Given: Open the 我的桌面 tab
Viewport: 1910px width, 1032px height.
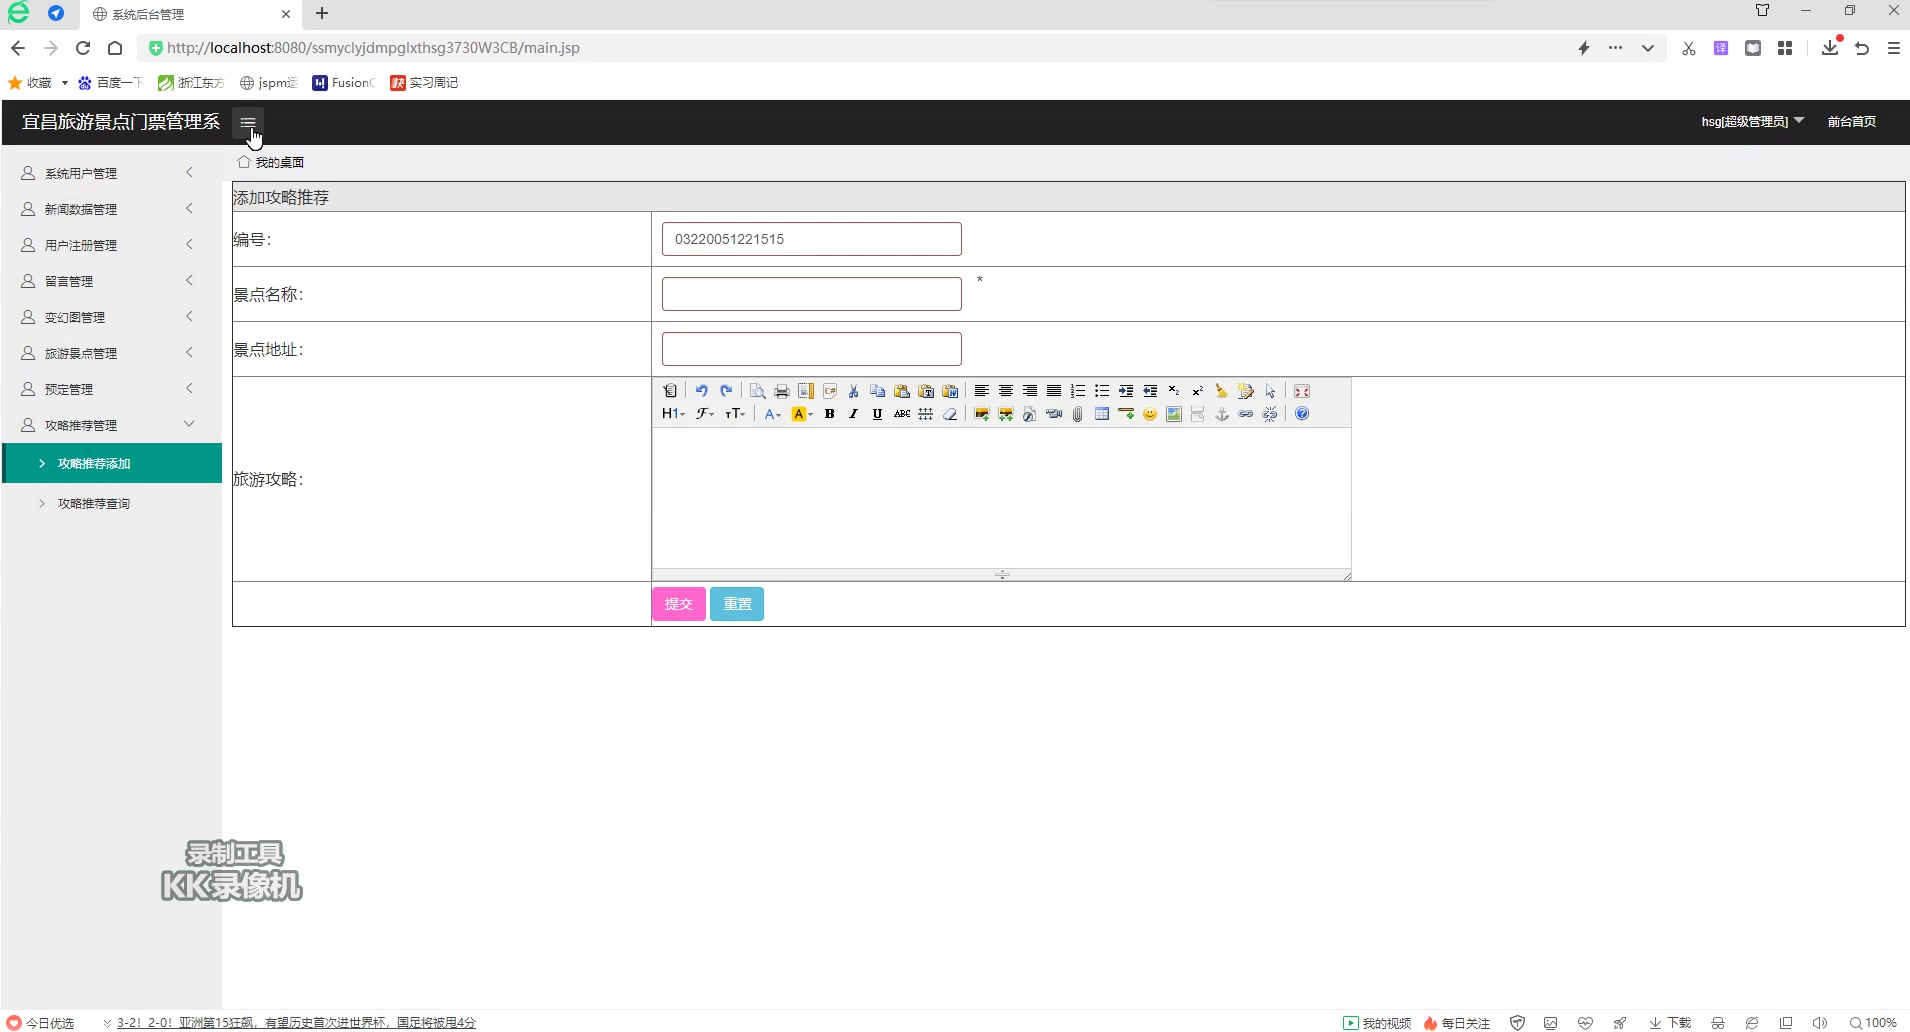Looking at the screenshot, I should (271, 162).
